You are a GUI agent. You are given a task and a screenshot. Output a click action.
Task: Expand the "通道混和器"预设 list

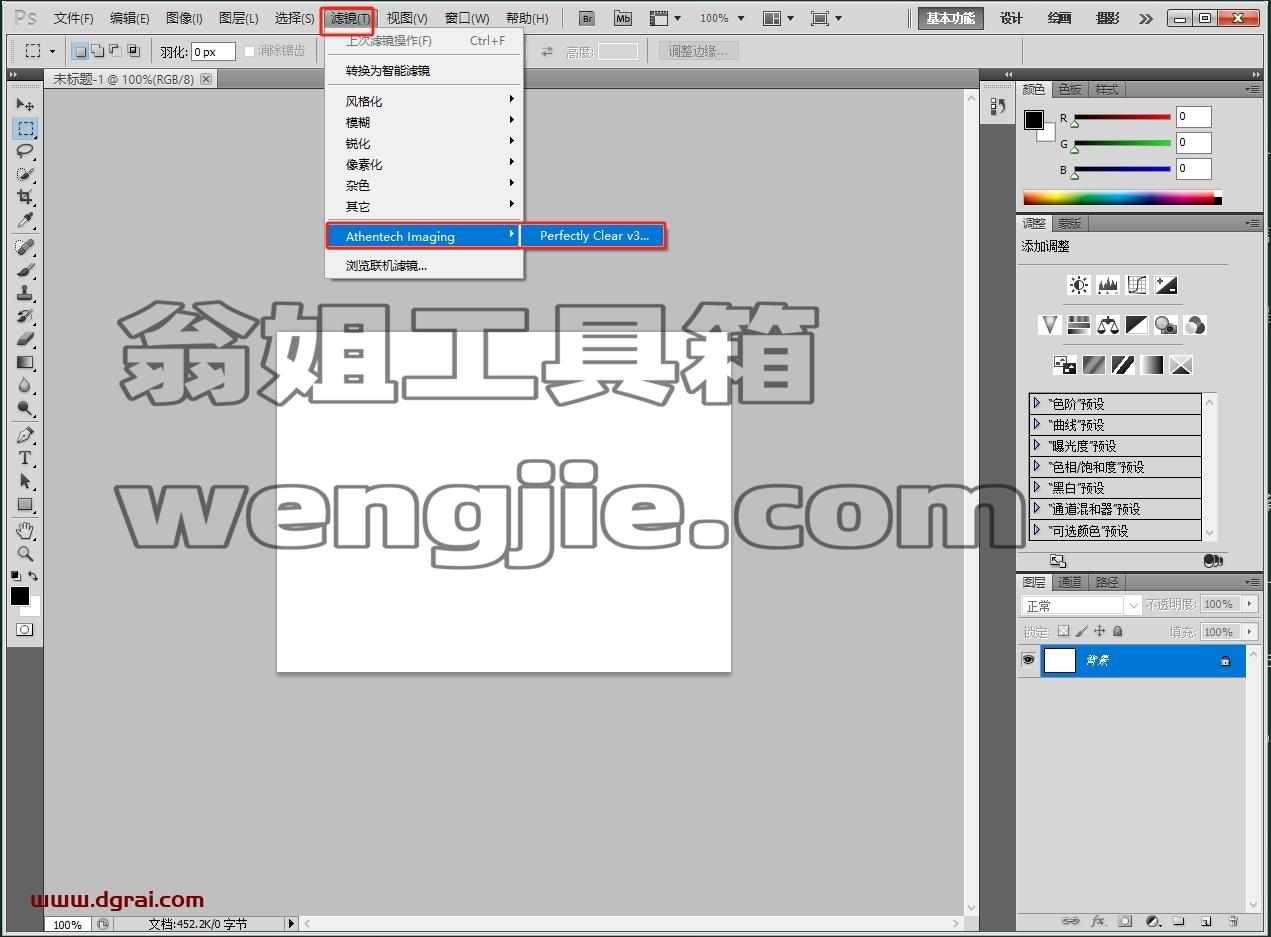pyautogui.click(x=1037, y=509)
